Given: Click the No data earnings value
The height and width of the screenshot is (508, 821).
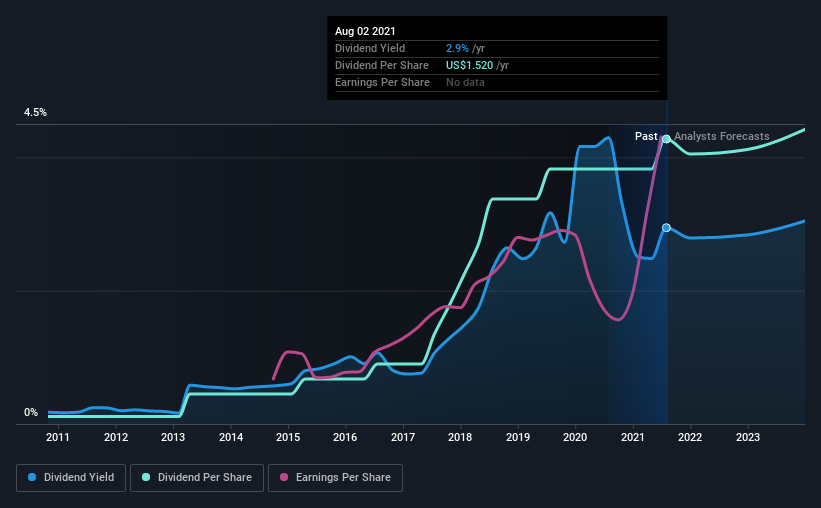Looking at the screenshot, I should [x=465, y=82].
